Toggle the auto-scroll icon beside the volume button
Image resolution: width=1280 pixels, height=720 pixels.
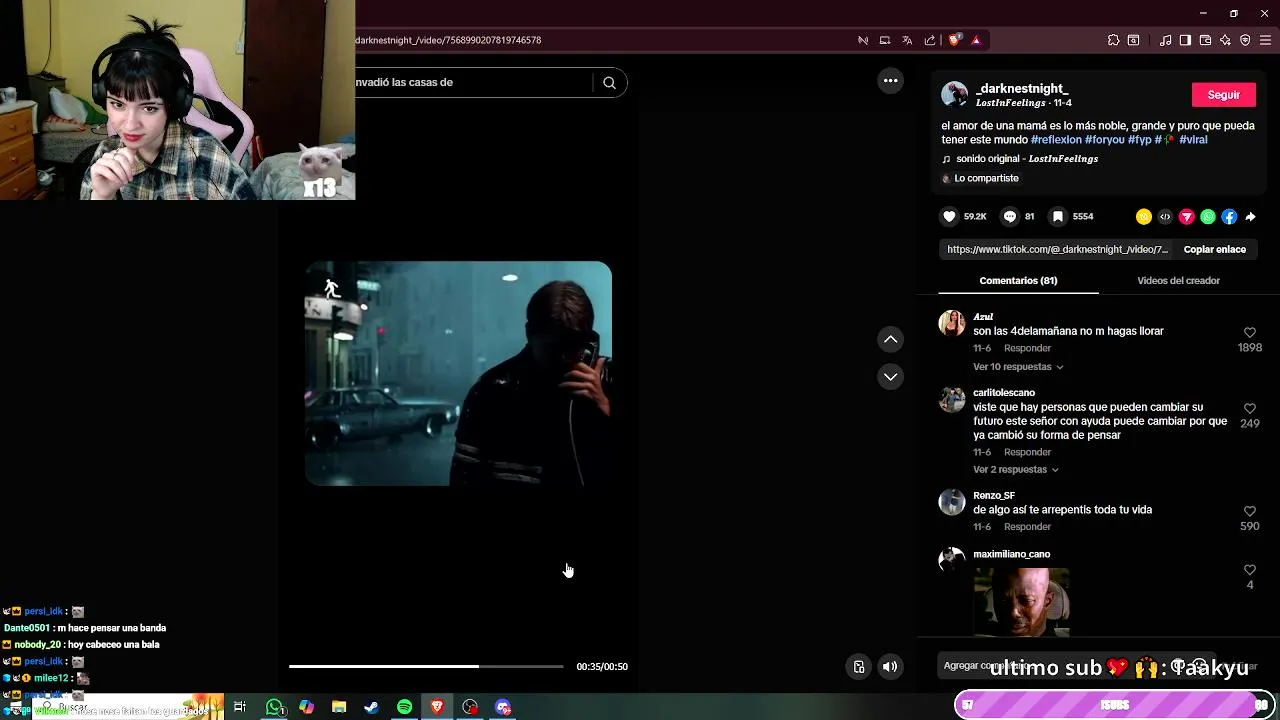[858, 667]
